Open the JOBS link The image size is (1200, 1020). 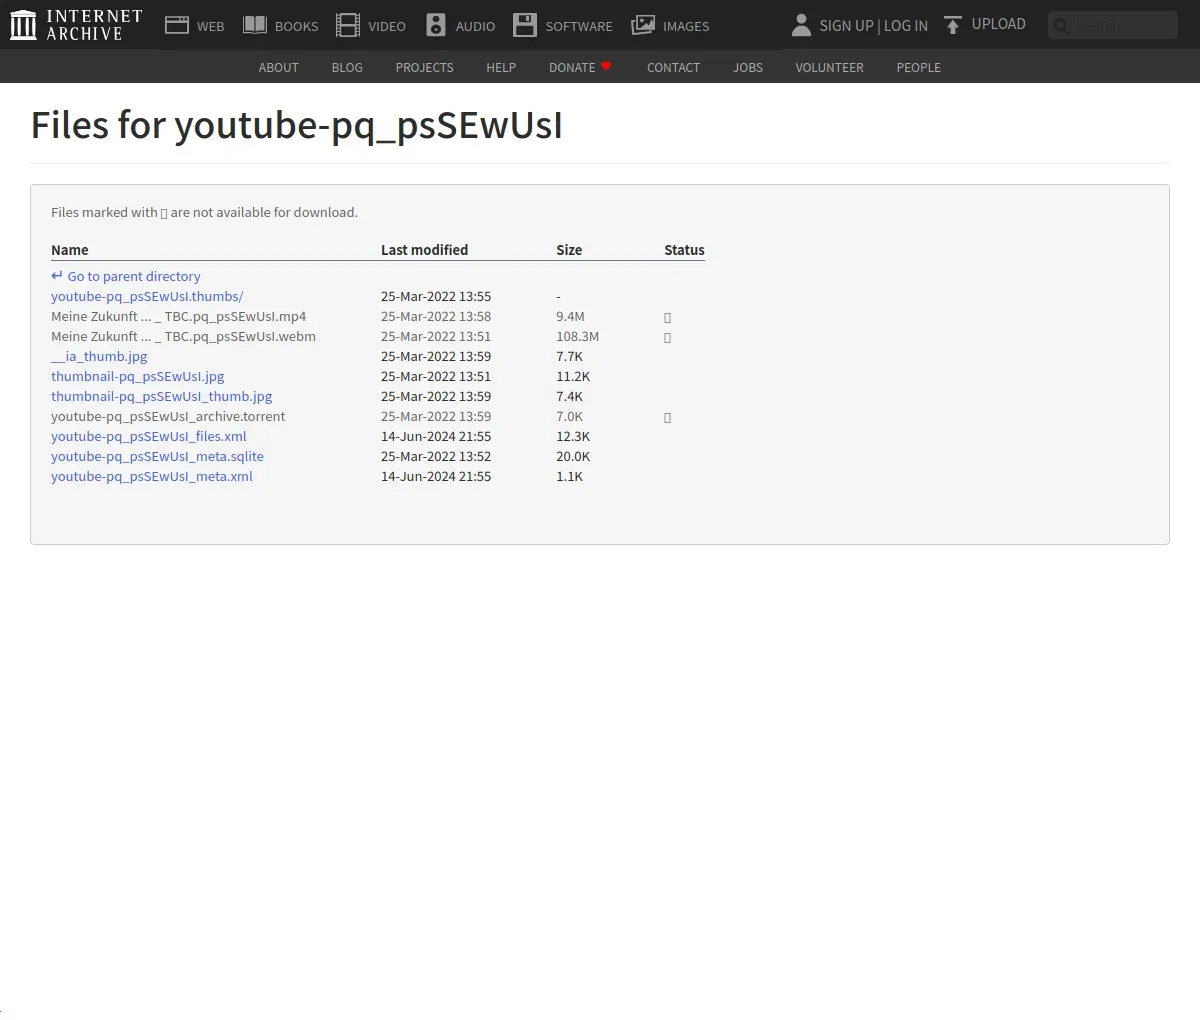click(x=748, y=67)
